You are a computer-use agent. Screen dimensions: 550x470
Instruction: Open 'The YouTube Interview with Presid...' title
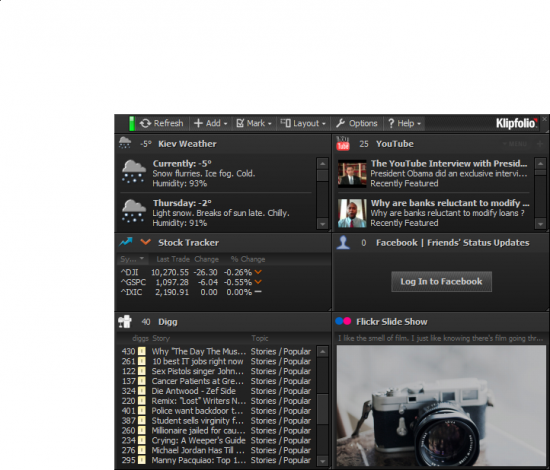pos(449,163)
